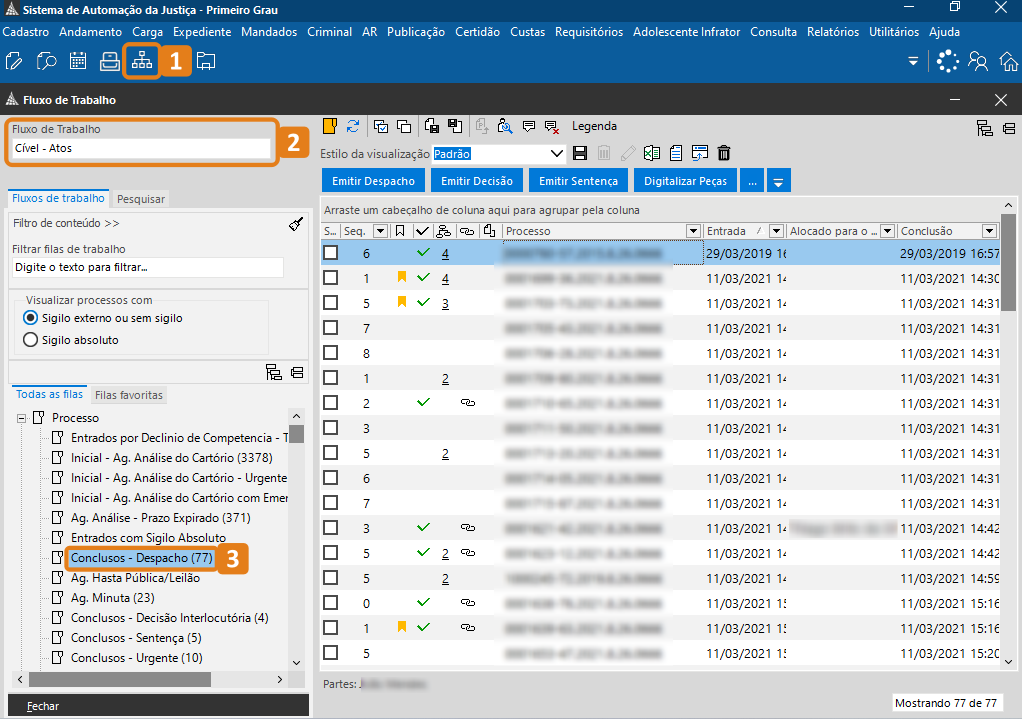Click the document search magnifier icon
The width and height of the screenshot is (1022, 719).
coord(46,61)
